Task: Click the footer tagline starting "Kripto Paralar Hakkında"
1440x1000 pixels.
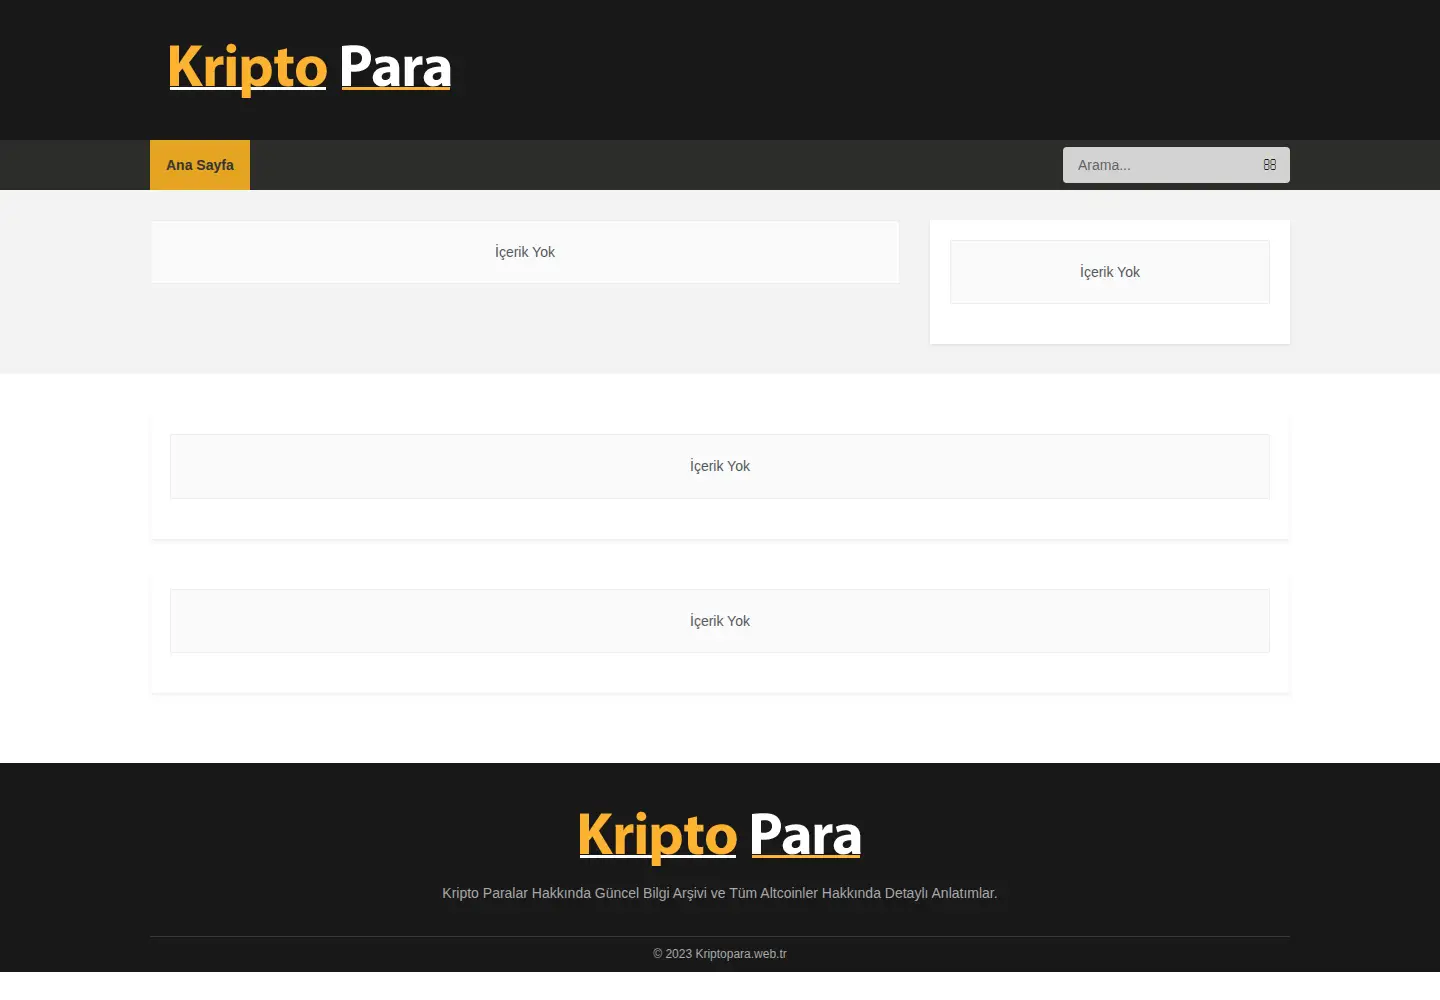Action: pos(720,893)
